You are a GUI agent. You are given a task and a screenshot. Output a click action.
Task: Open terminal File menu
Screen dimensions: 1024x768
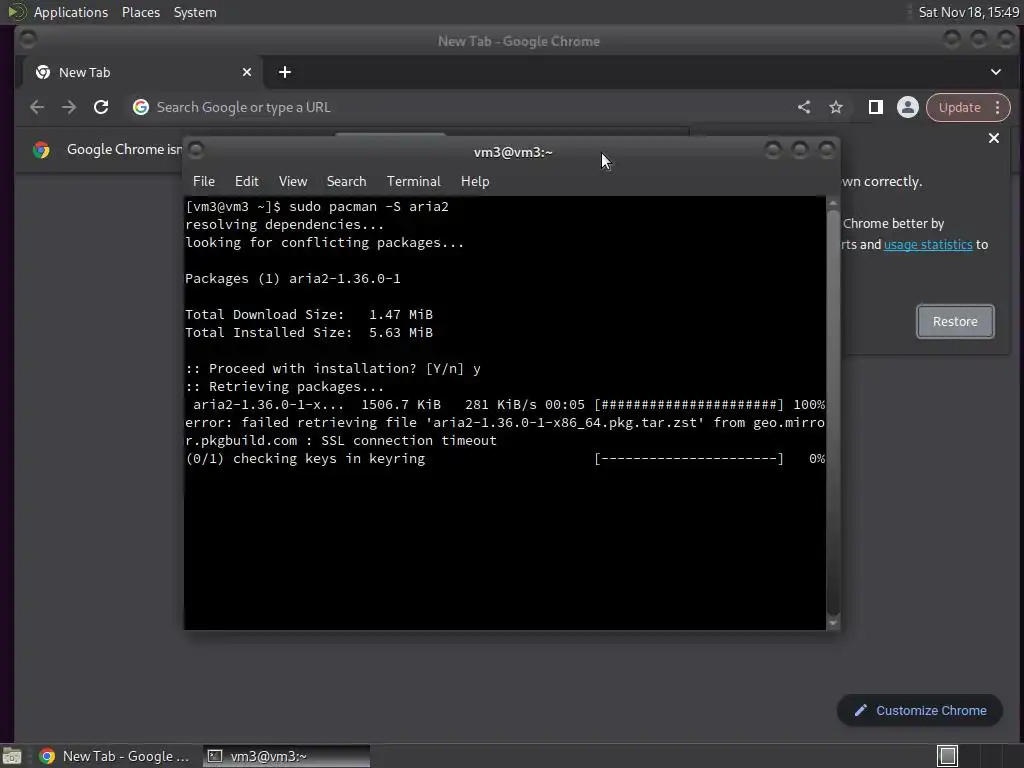click(x=204, y=181)
